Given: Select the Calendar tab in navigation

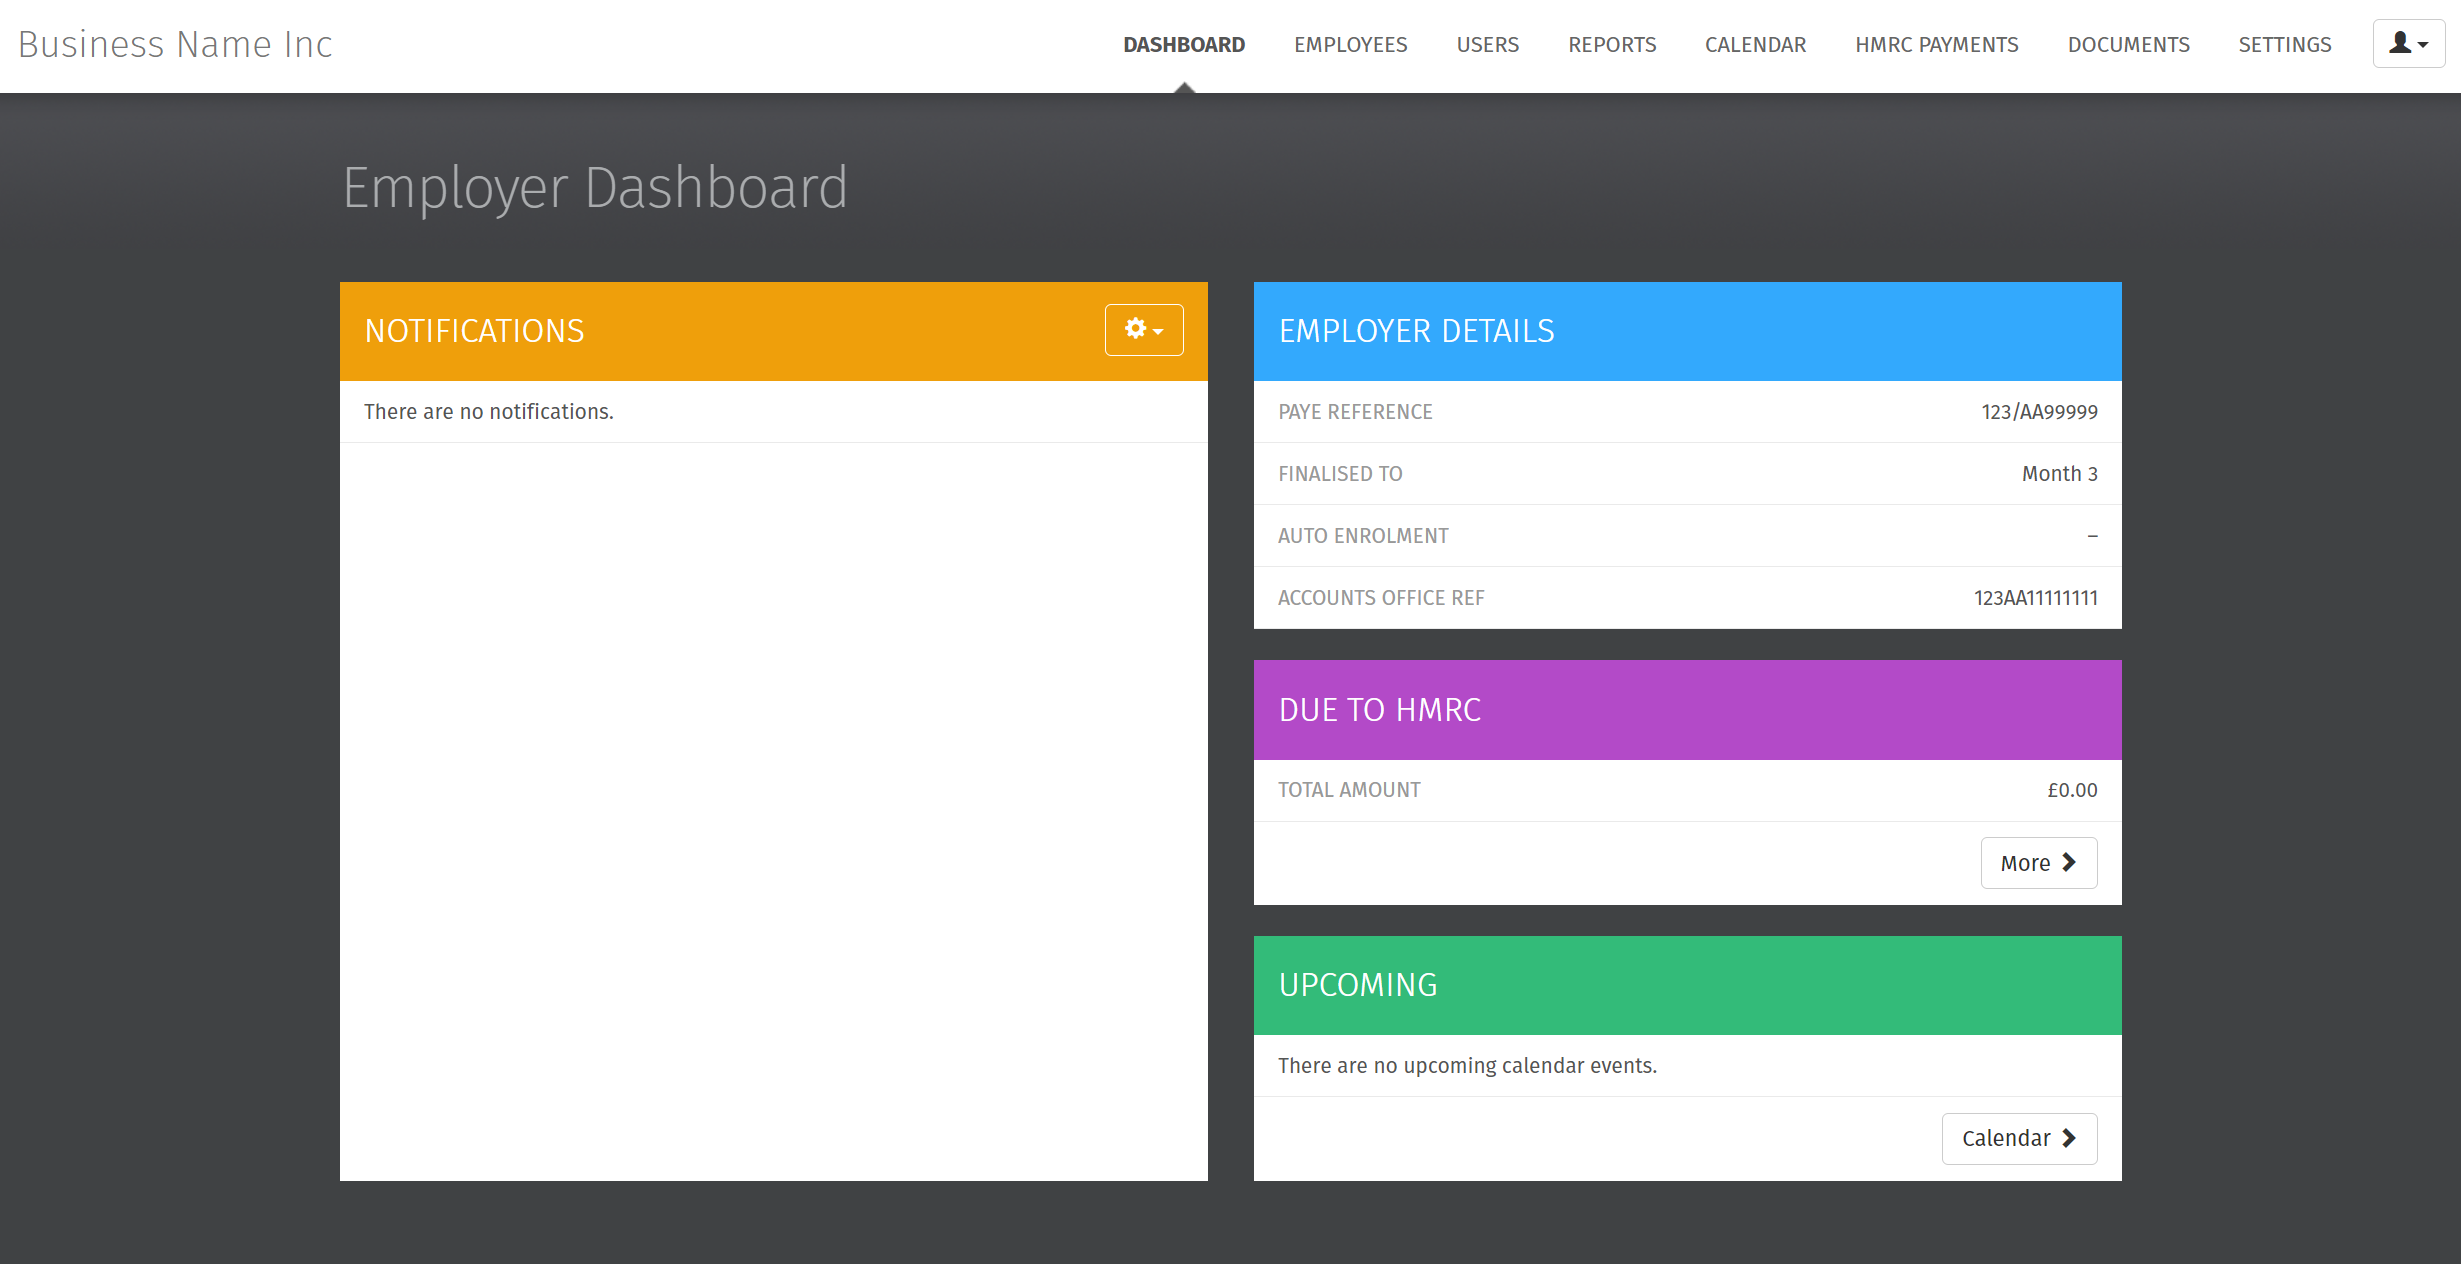Looking at the screenshot, I should [1755, 44].
